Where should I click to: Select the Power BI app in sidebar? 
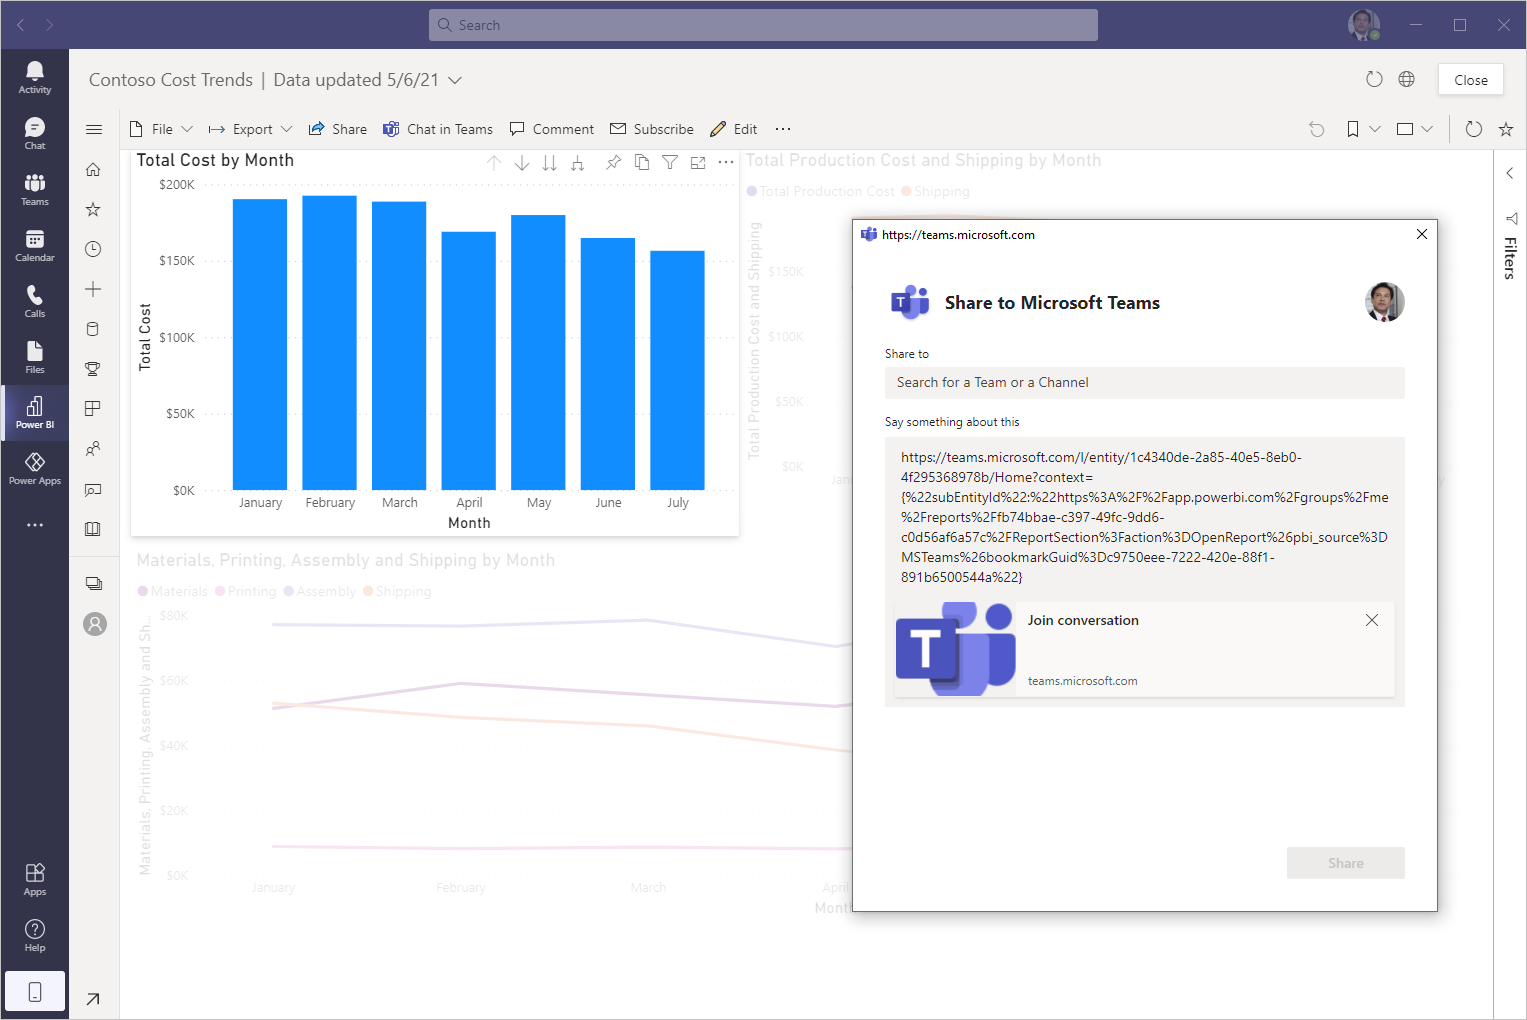tap(35, 412)
